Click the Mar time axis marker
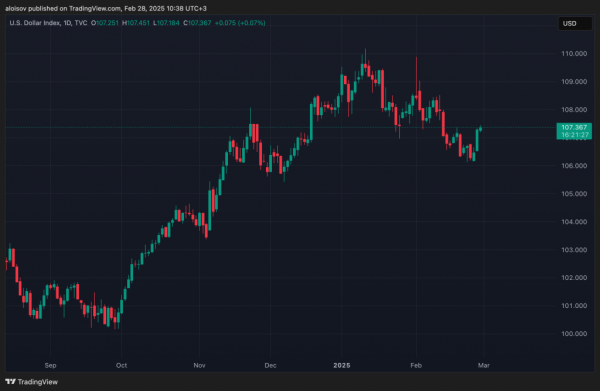Screen dimensions: 600x391 (484, 365)
